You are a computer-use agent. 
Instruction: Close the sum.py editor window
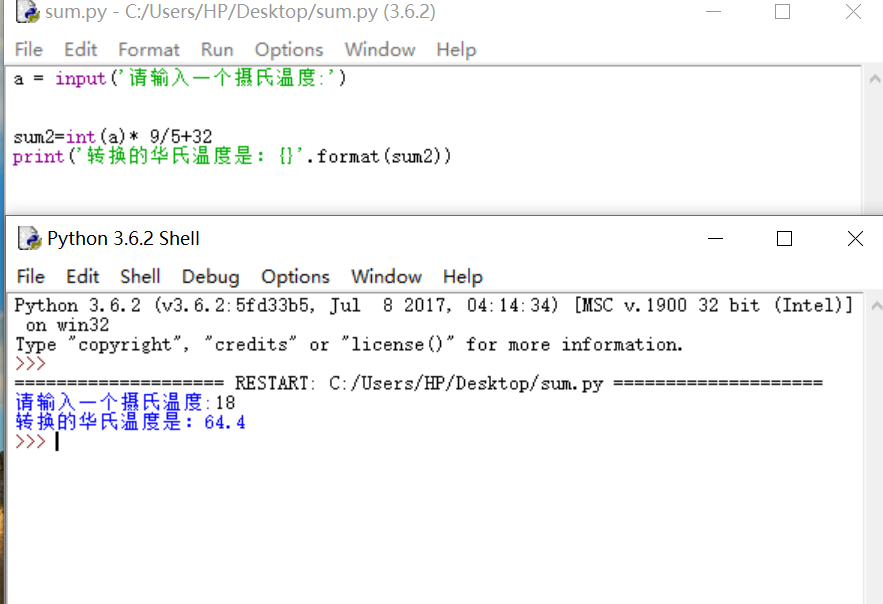pos(853,11)
